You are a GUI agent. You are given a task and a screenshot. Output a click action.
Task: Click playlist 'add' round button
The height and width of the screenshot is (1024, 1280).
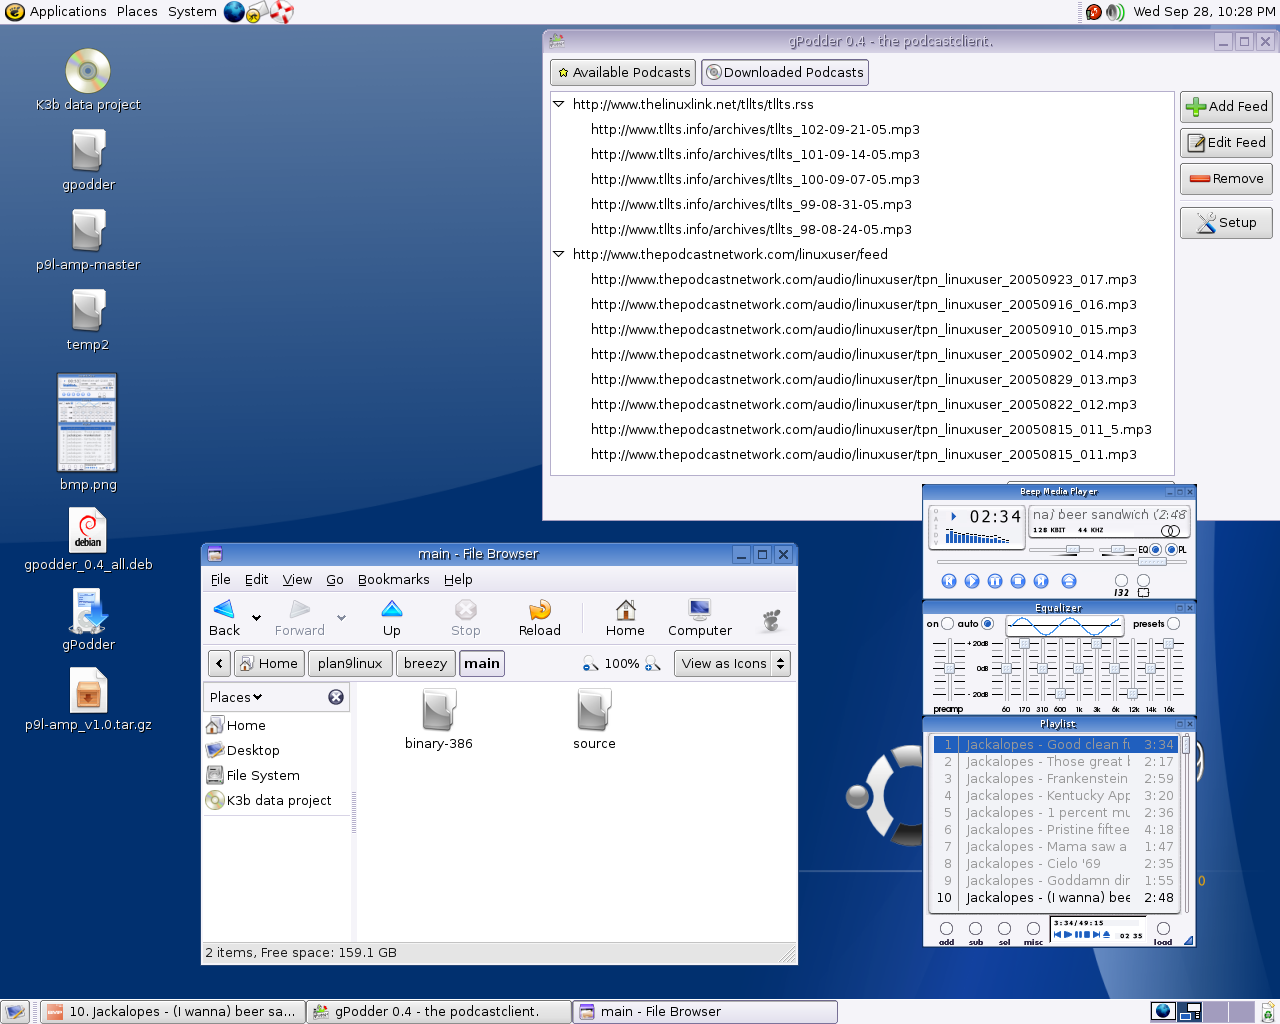pyautogui.click(x=946, y=928)
